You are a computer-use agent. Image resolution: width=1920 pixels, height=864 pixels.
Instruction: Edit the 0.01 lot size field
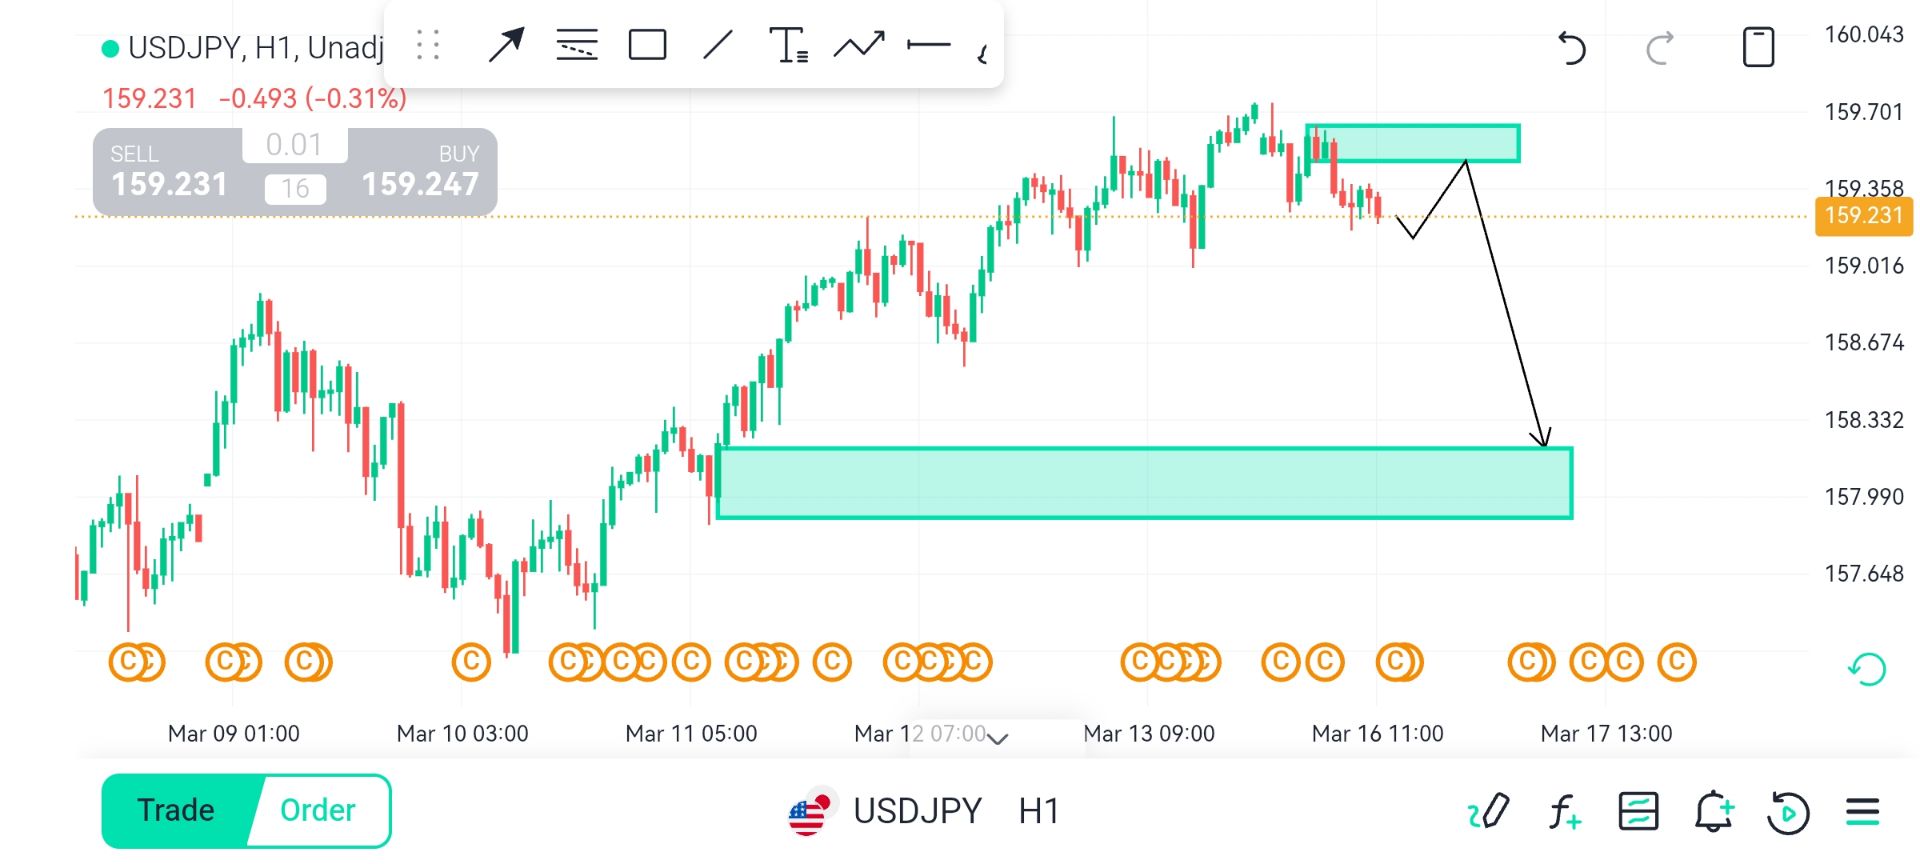click(294, 145)
